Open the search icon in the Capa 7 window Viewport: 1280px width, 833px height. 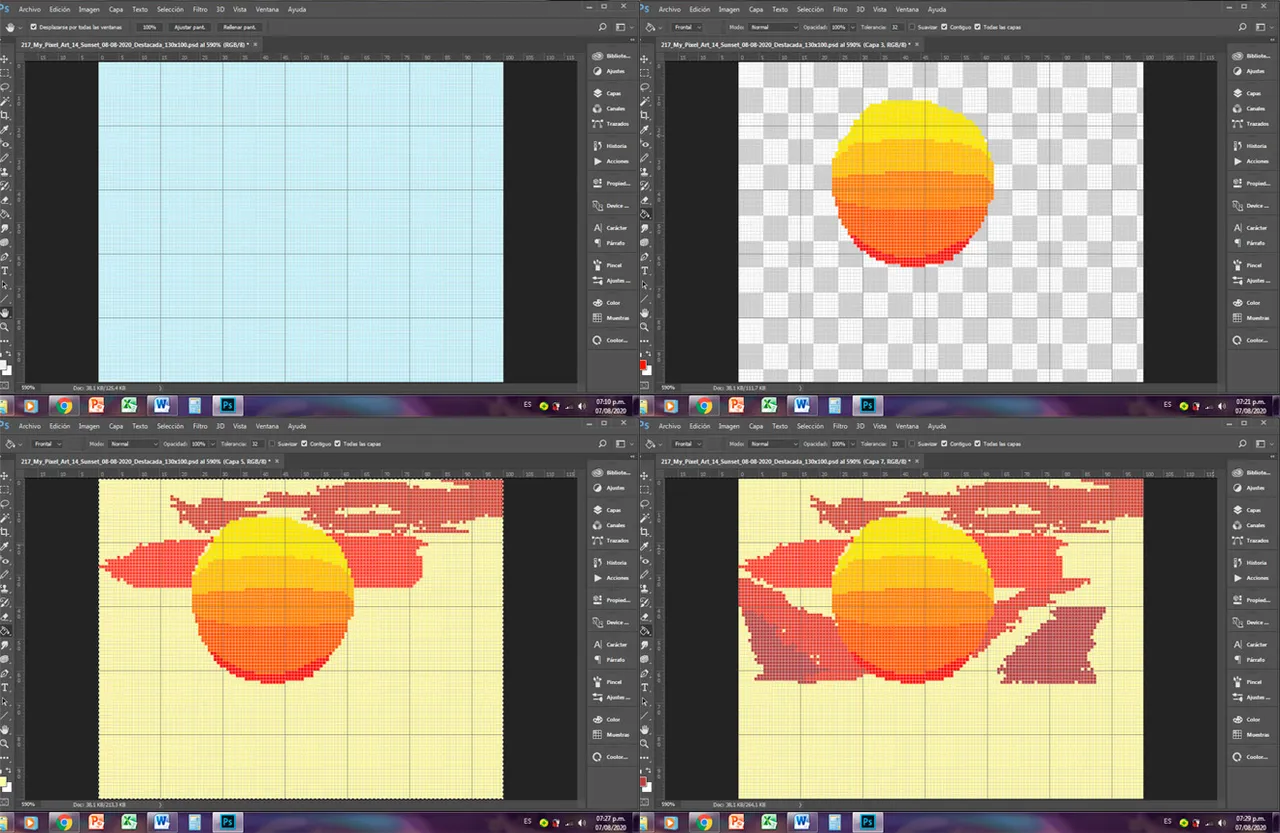1242,444
